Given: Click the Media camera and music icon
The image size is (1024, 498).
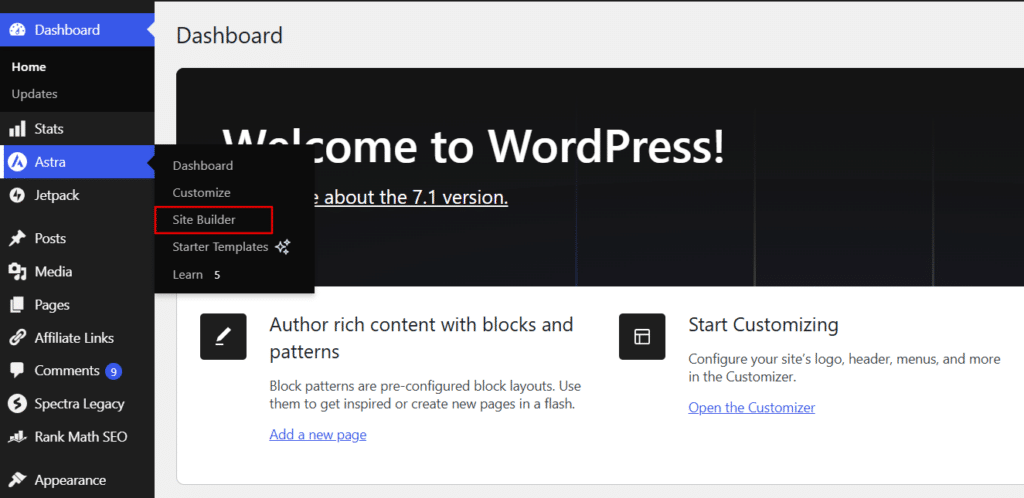Looking at the screenshot, I should click(18, 272).
